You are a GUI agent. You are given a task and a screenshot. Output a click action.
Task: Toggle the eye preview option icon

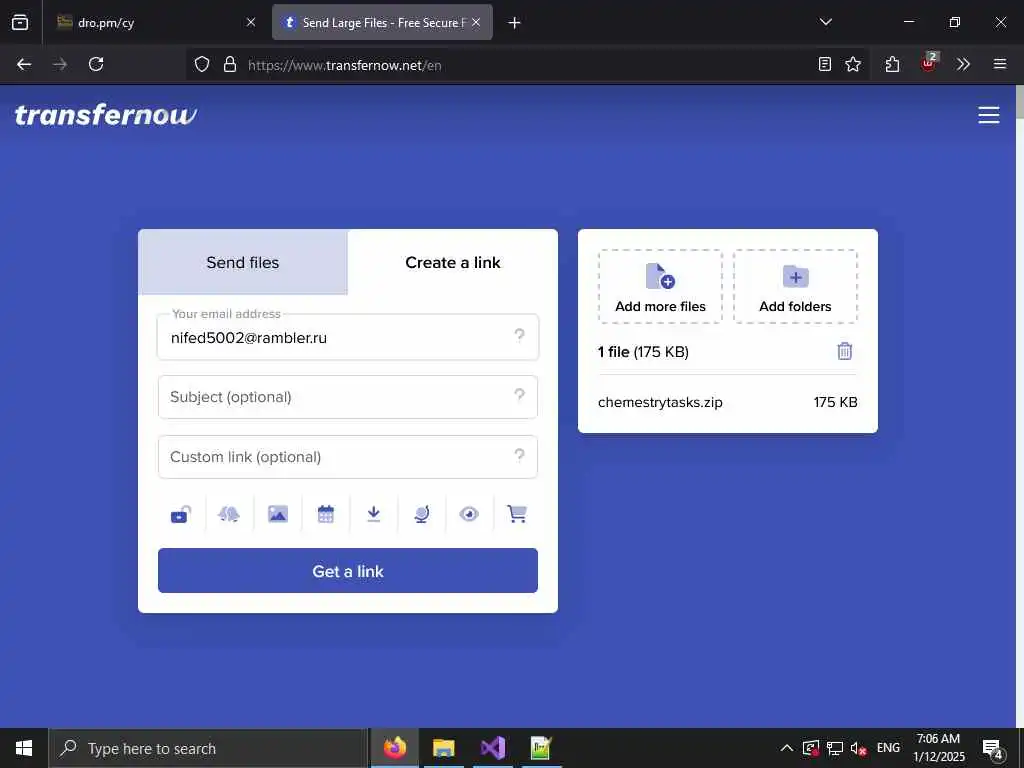pos(469,515)
